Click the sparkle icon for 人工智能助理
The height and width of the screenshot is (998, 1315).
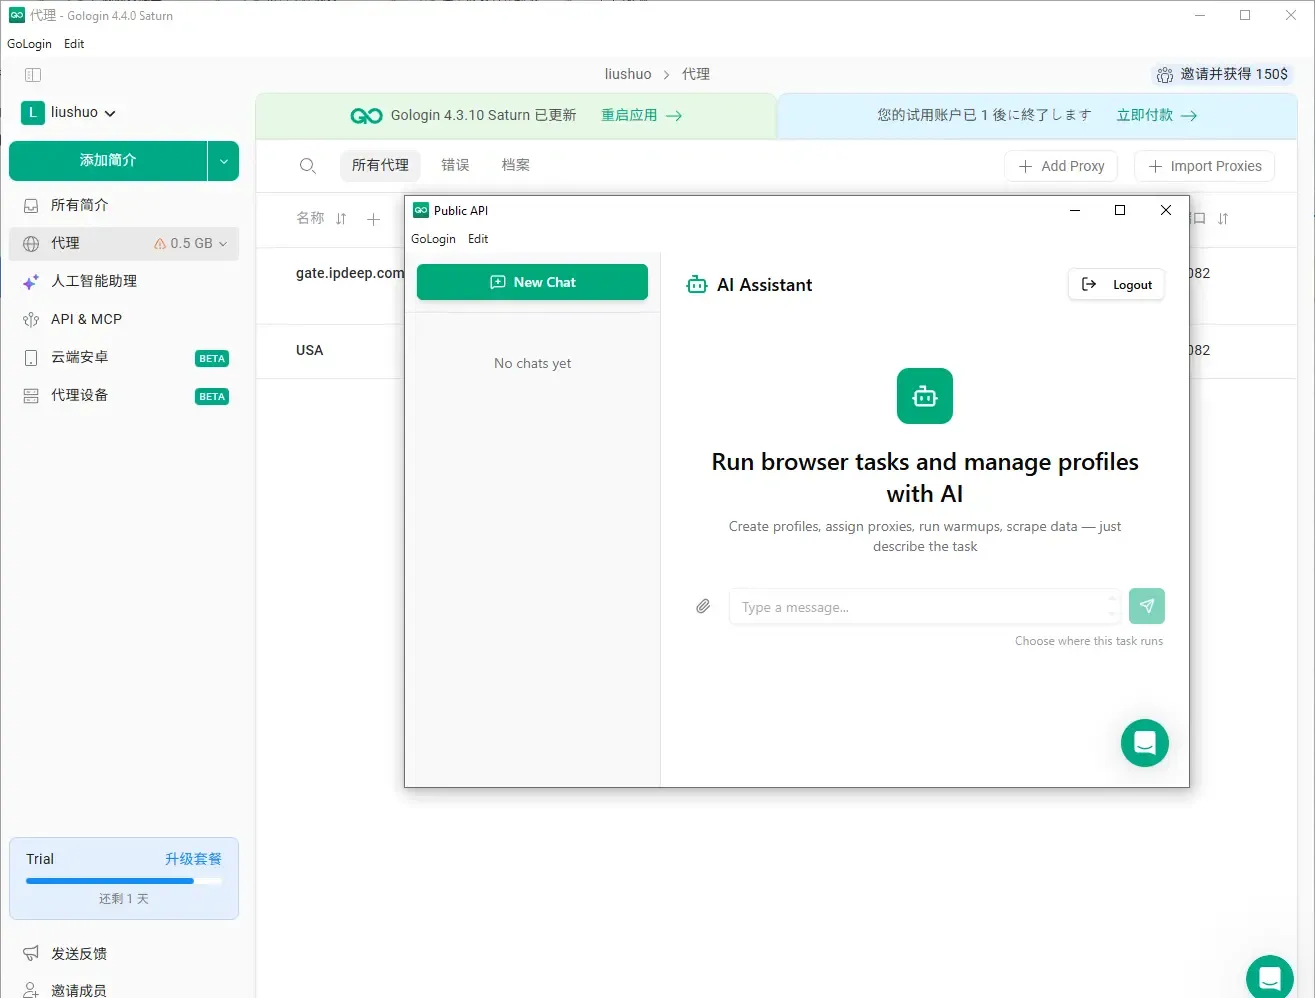(x=31, y=282)
